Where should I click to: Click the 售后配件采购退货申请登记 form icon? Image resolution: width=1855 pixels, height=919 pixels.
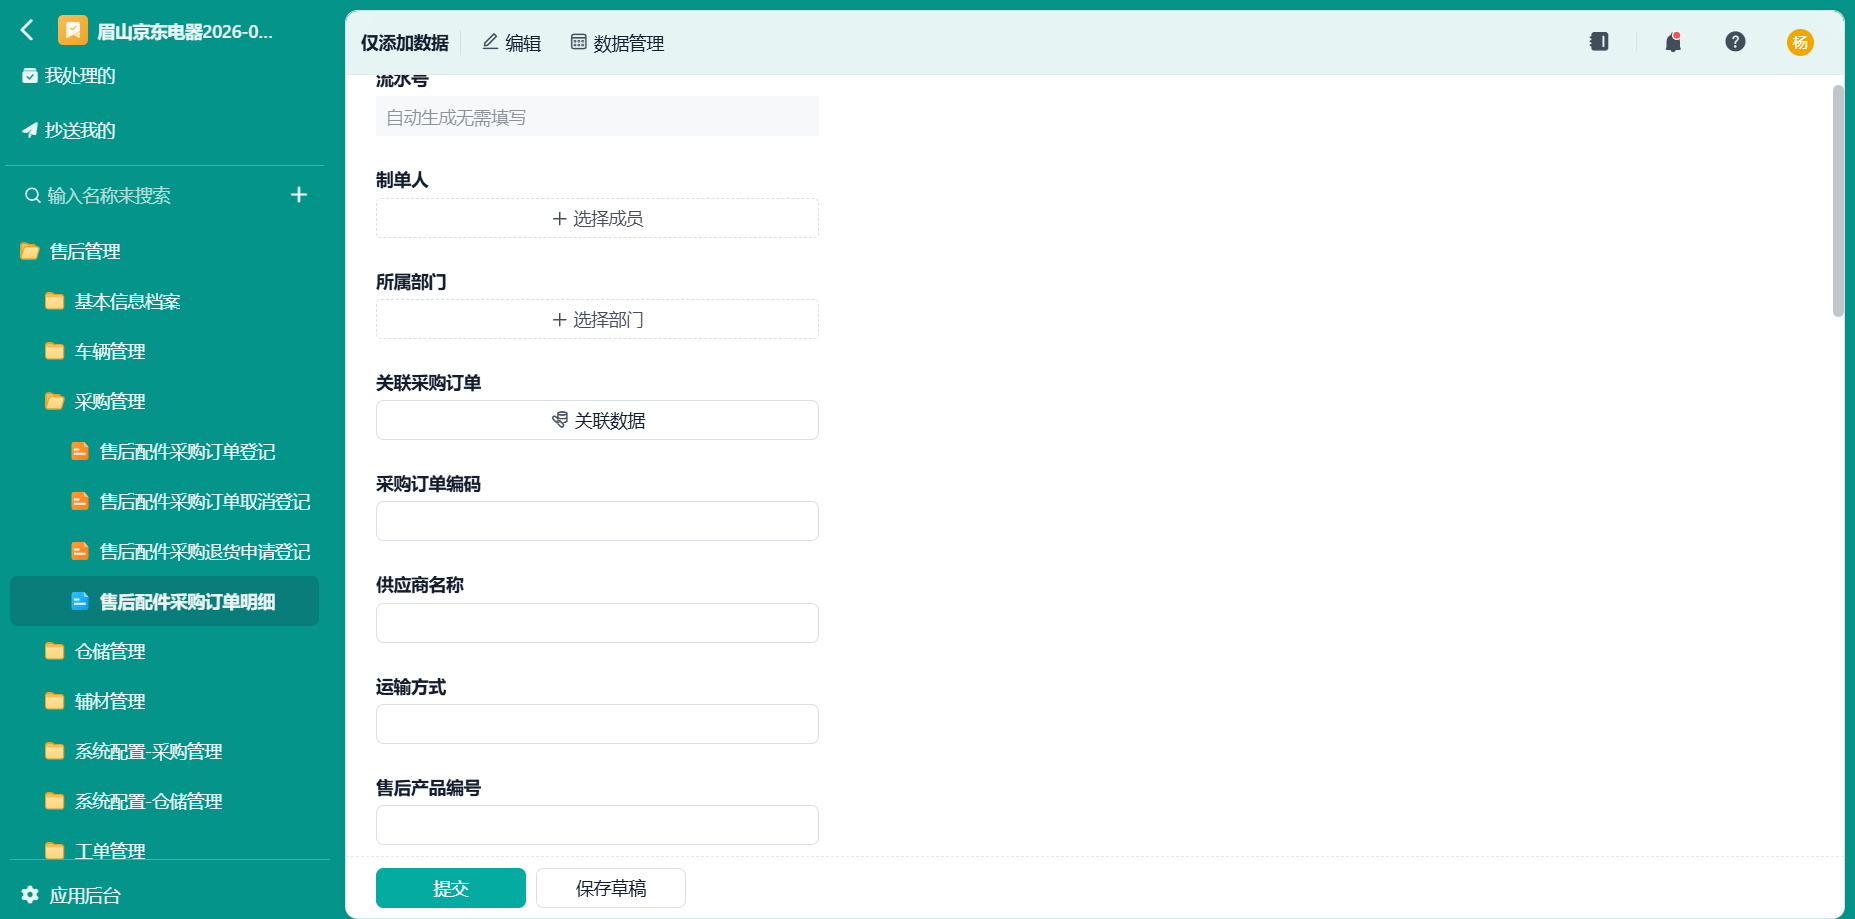pyautogui.click(x=80, y=551)
